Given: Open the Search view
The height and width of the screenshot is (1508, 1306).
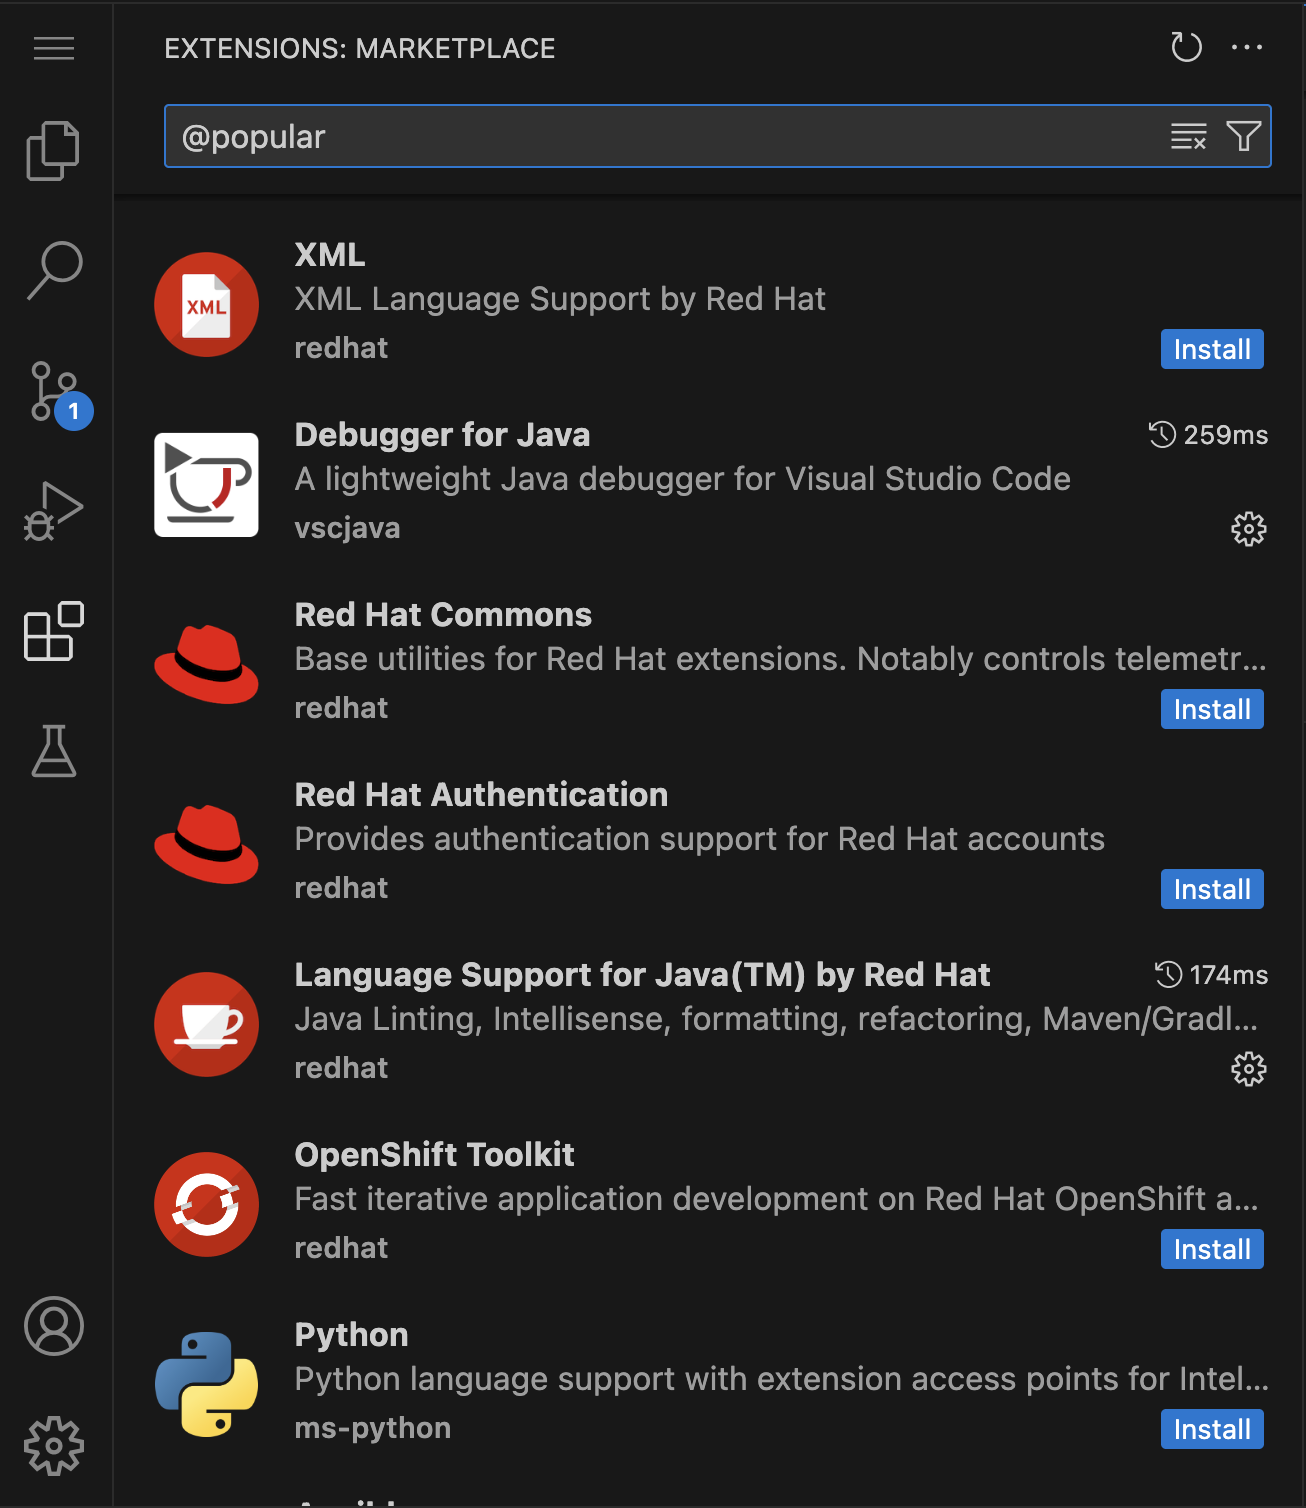Looking at the screenshot, I should click(54, 270).
